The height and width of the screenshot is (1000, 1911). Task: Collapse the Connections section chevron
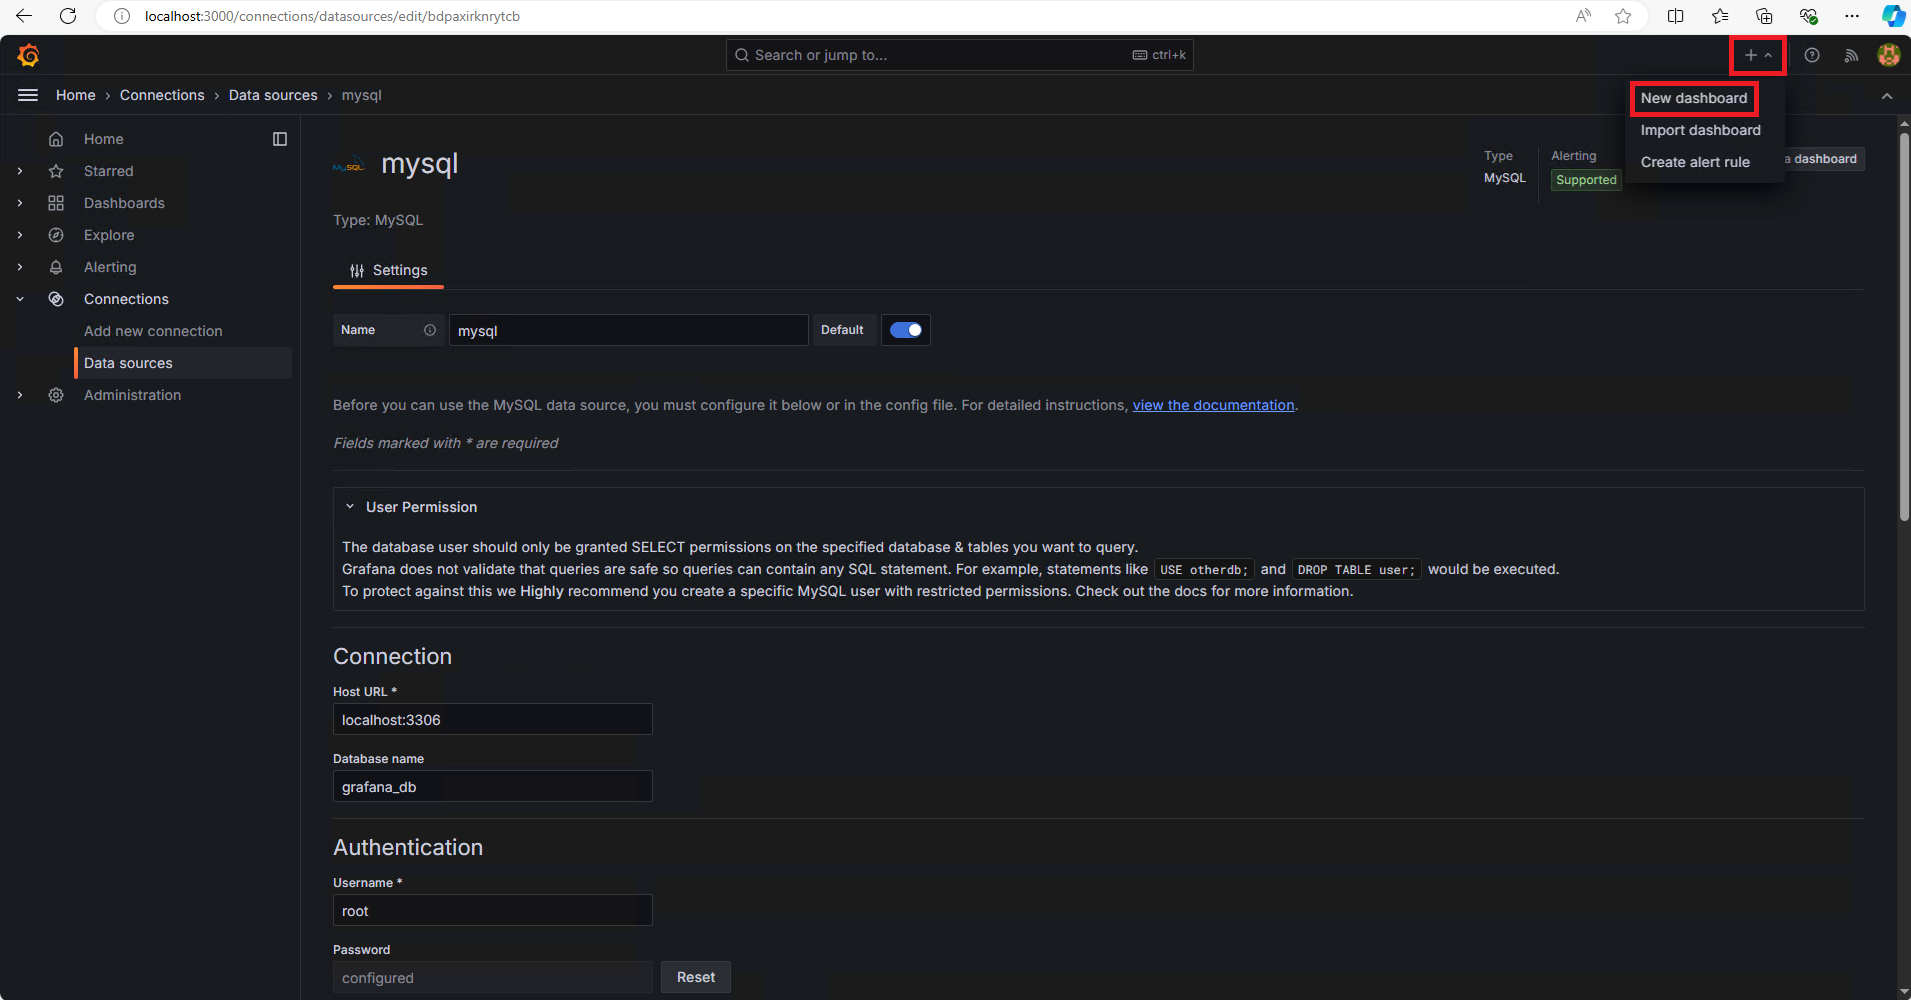pos(20,299)
